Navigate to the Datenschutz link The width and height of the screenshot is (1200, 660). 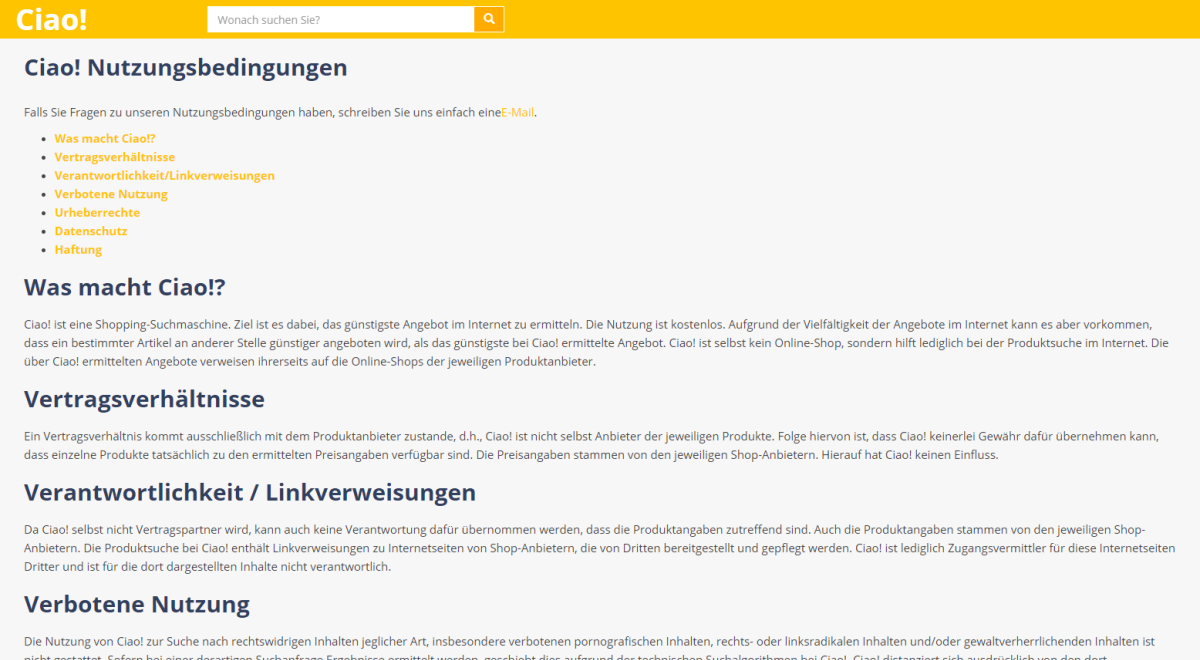91,231
